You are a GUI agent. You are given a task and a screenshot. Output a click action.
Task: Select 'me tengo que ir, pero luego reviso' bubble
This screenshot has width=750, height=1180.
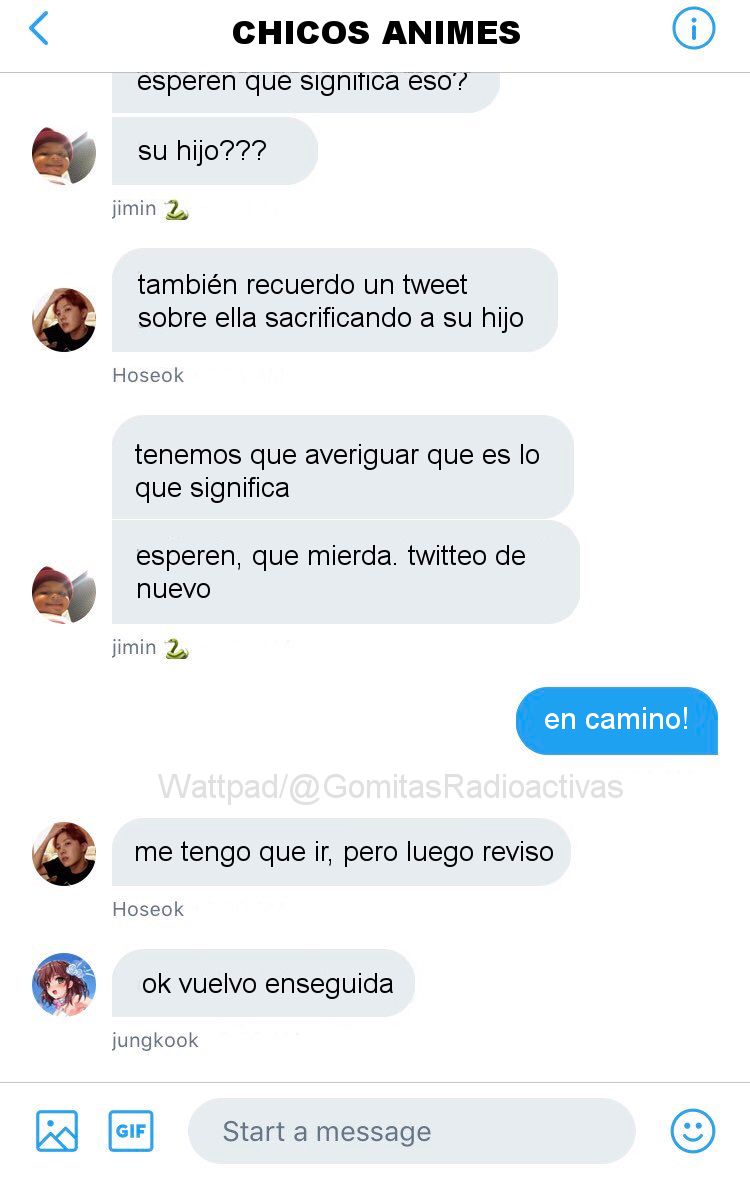[341, 852]
